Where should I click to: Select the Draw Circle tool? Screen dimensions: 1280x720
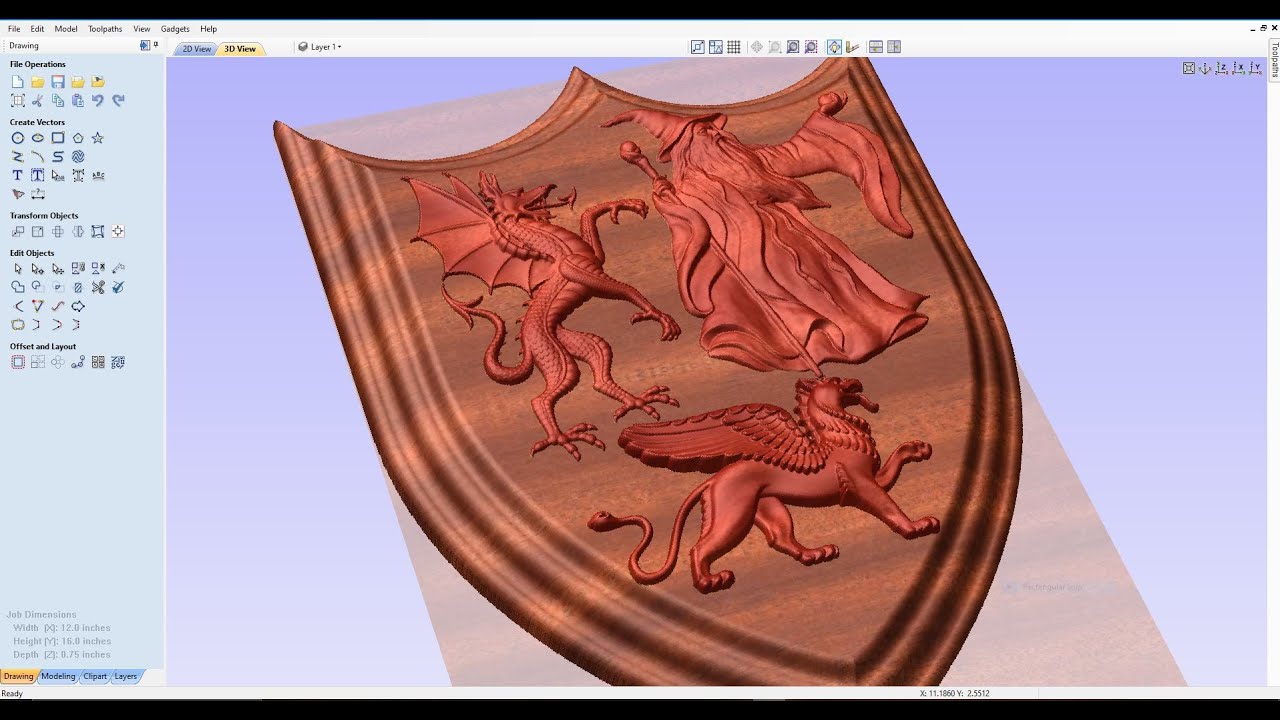point(18,138)
